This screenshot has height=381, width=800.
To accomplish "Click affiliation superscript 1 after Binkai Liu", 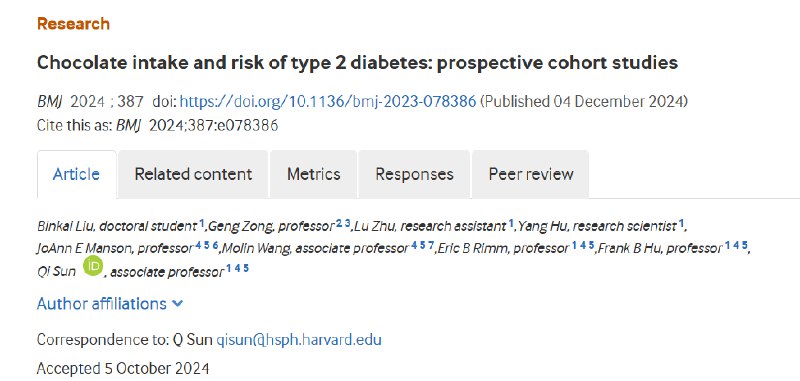I will pos(202,223).
